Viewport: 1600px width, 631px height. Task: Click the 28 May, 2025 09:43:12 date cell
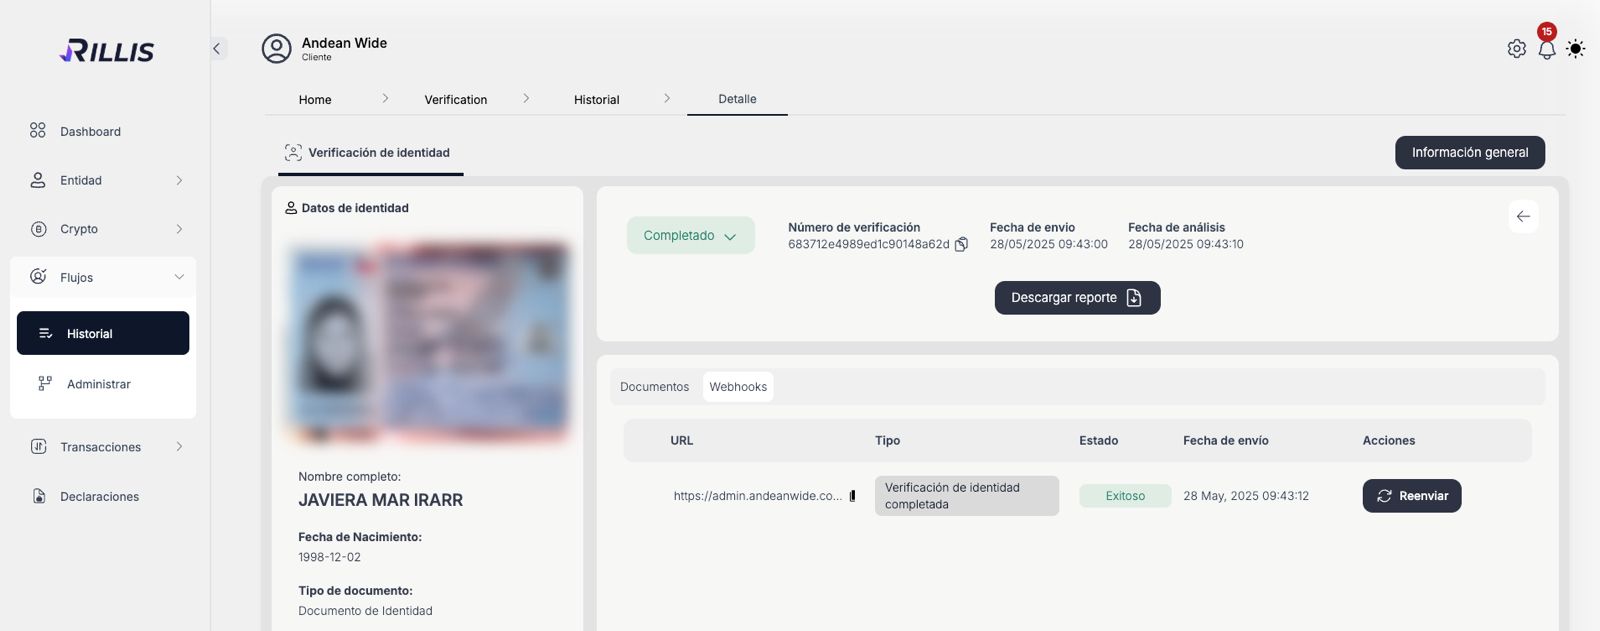pos(1246,496)
